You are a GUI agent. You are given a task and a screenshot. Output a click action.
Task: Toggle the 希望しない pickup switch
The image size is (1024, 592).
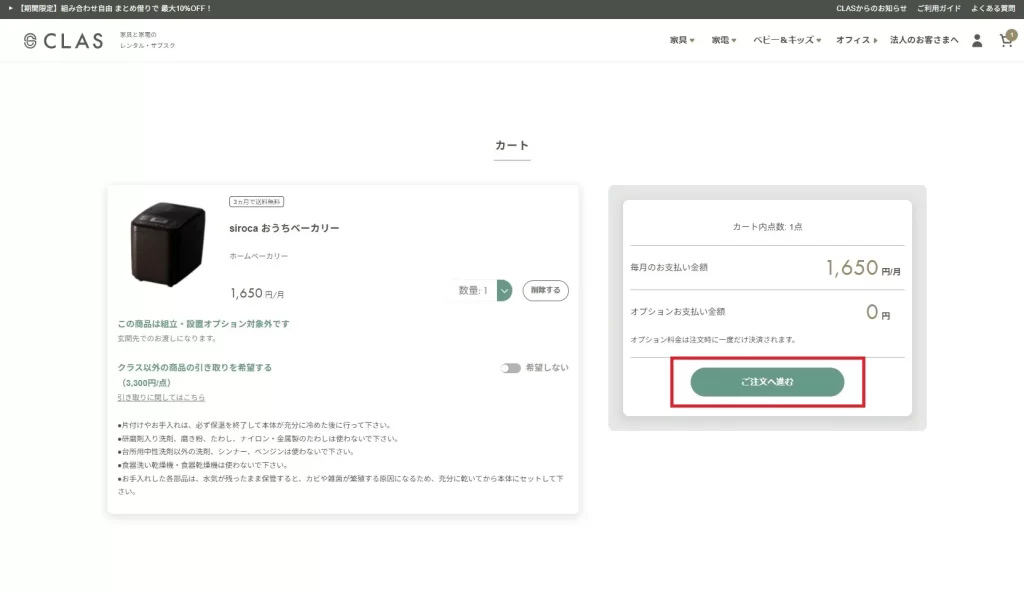coord(510,368)
